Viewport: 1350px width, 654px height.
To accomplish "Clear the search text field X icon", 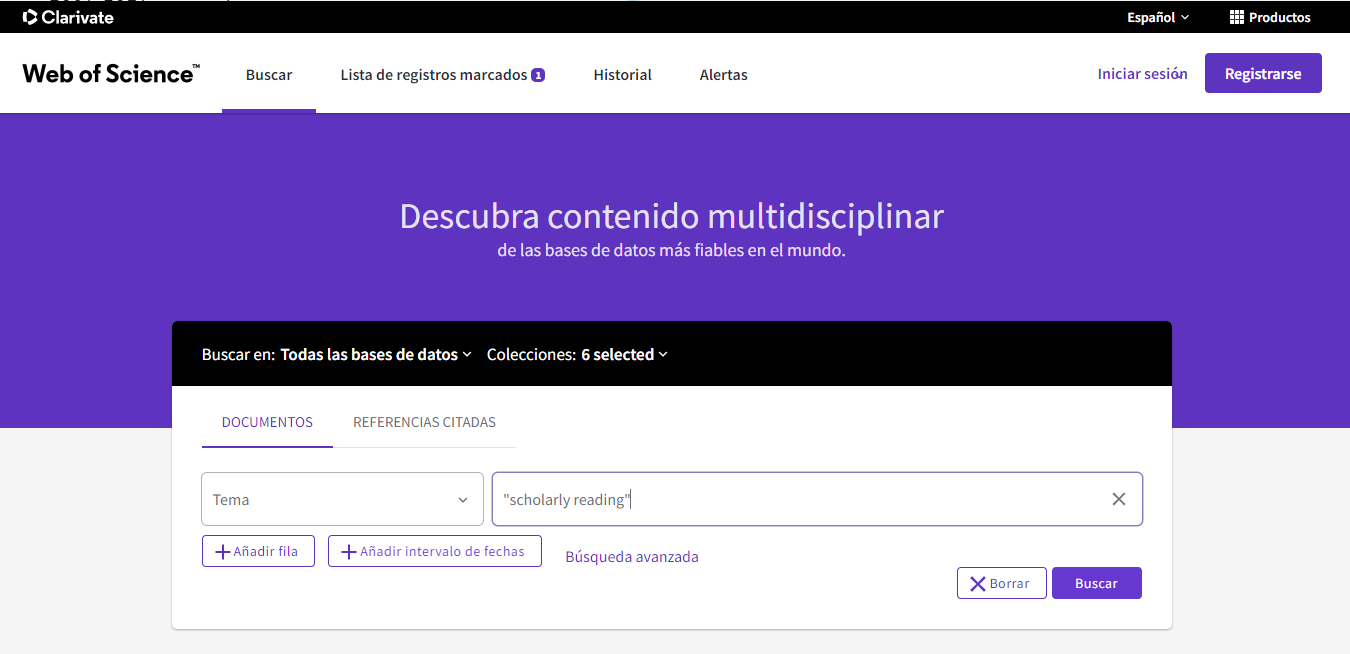I will (x=1119, y=499).
